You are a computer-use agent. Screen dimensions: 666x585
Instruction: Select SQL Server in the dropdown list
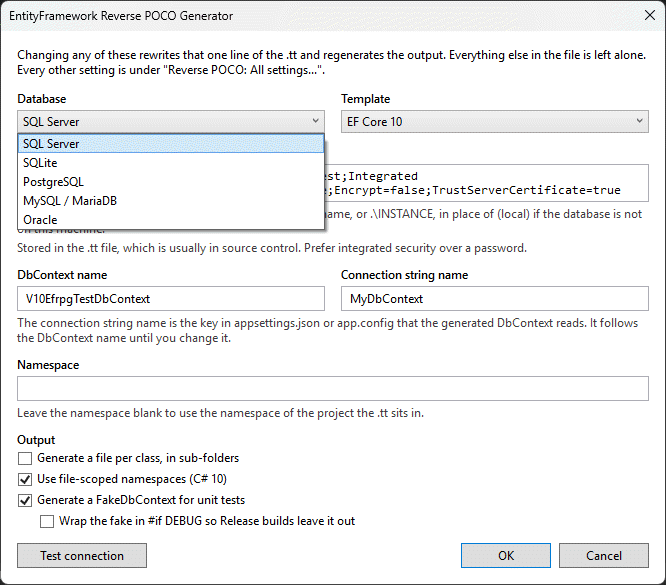pos(171,144)
